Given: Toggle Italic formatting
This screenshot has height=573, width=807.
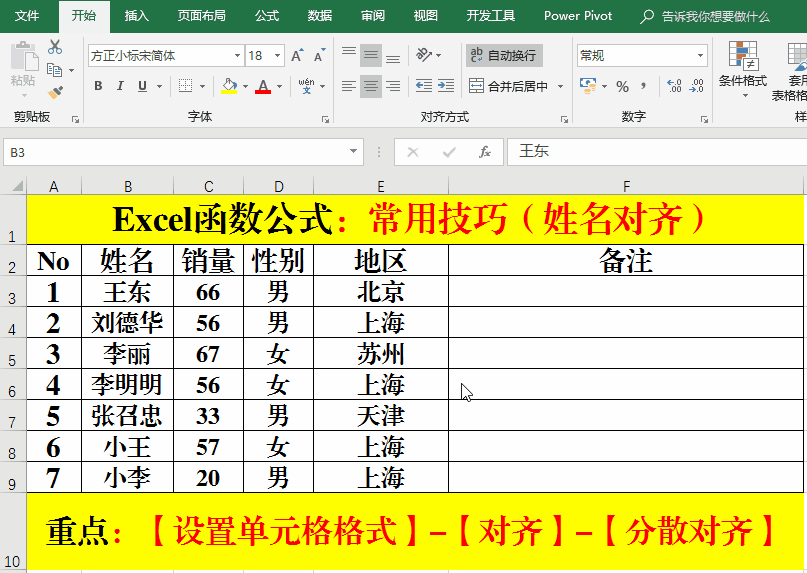Looking at the screenshot, I should (x=121, y=86).
